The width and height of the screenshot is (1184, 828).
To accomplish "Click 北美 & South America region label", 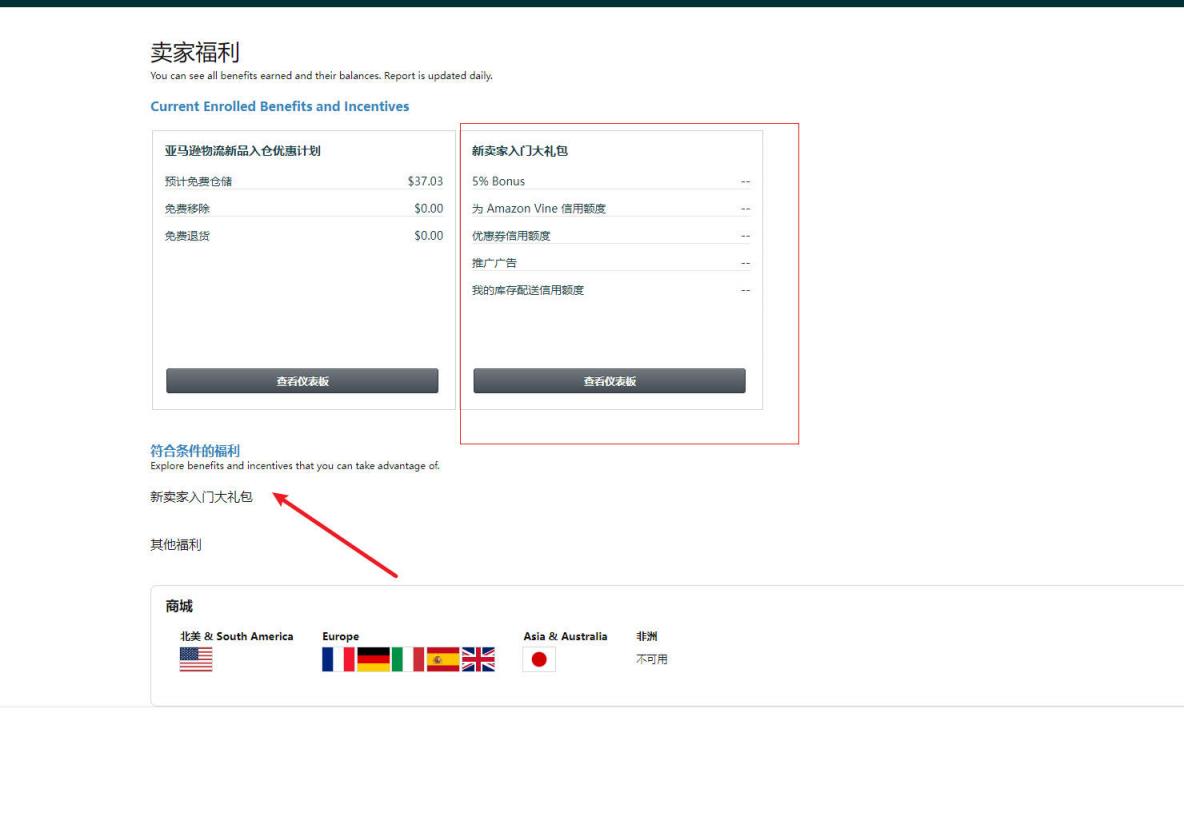I will click(236, 636).
